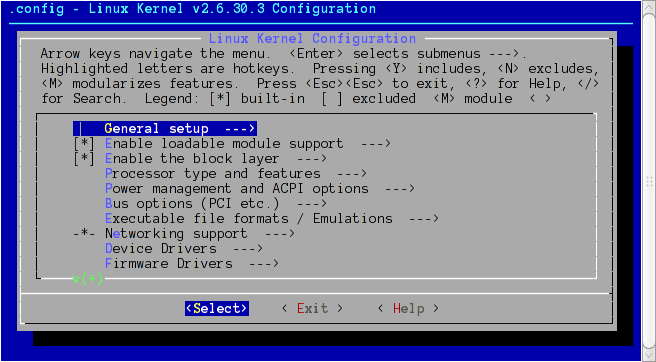Toggle the block layer checkbox
This screenshot has height=362, width=656.
(84, 159)
